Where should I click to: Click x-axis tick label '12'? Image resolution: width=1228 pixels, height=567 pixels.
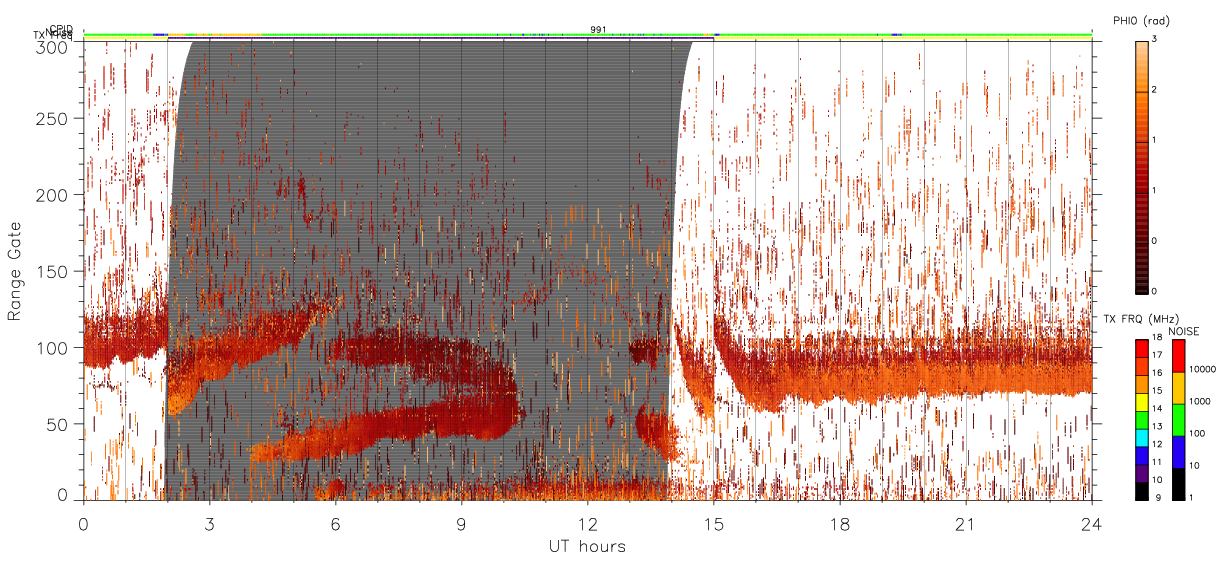[588, 525]
